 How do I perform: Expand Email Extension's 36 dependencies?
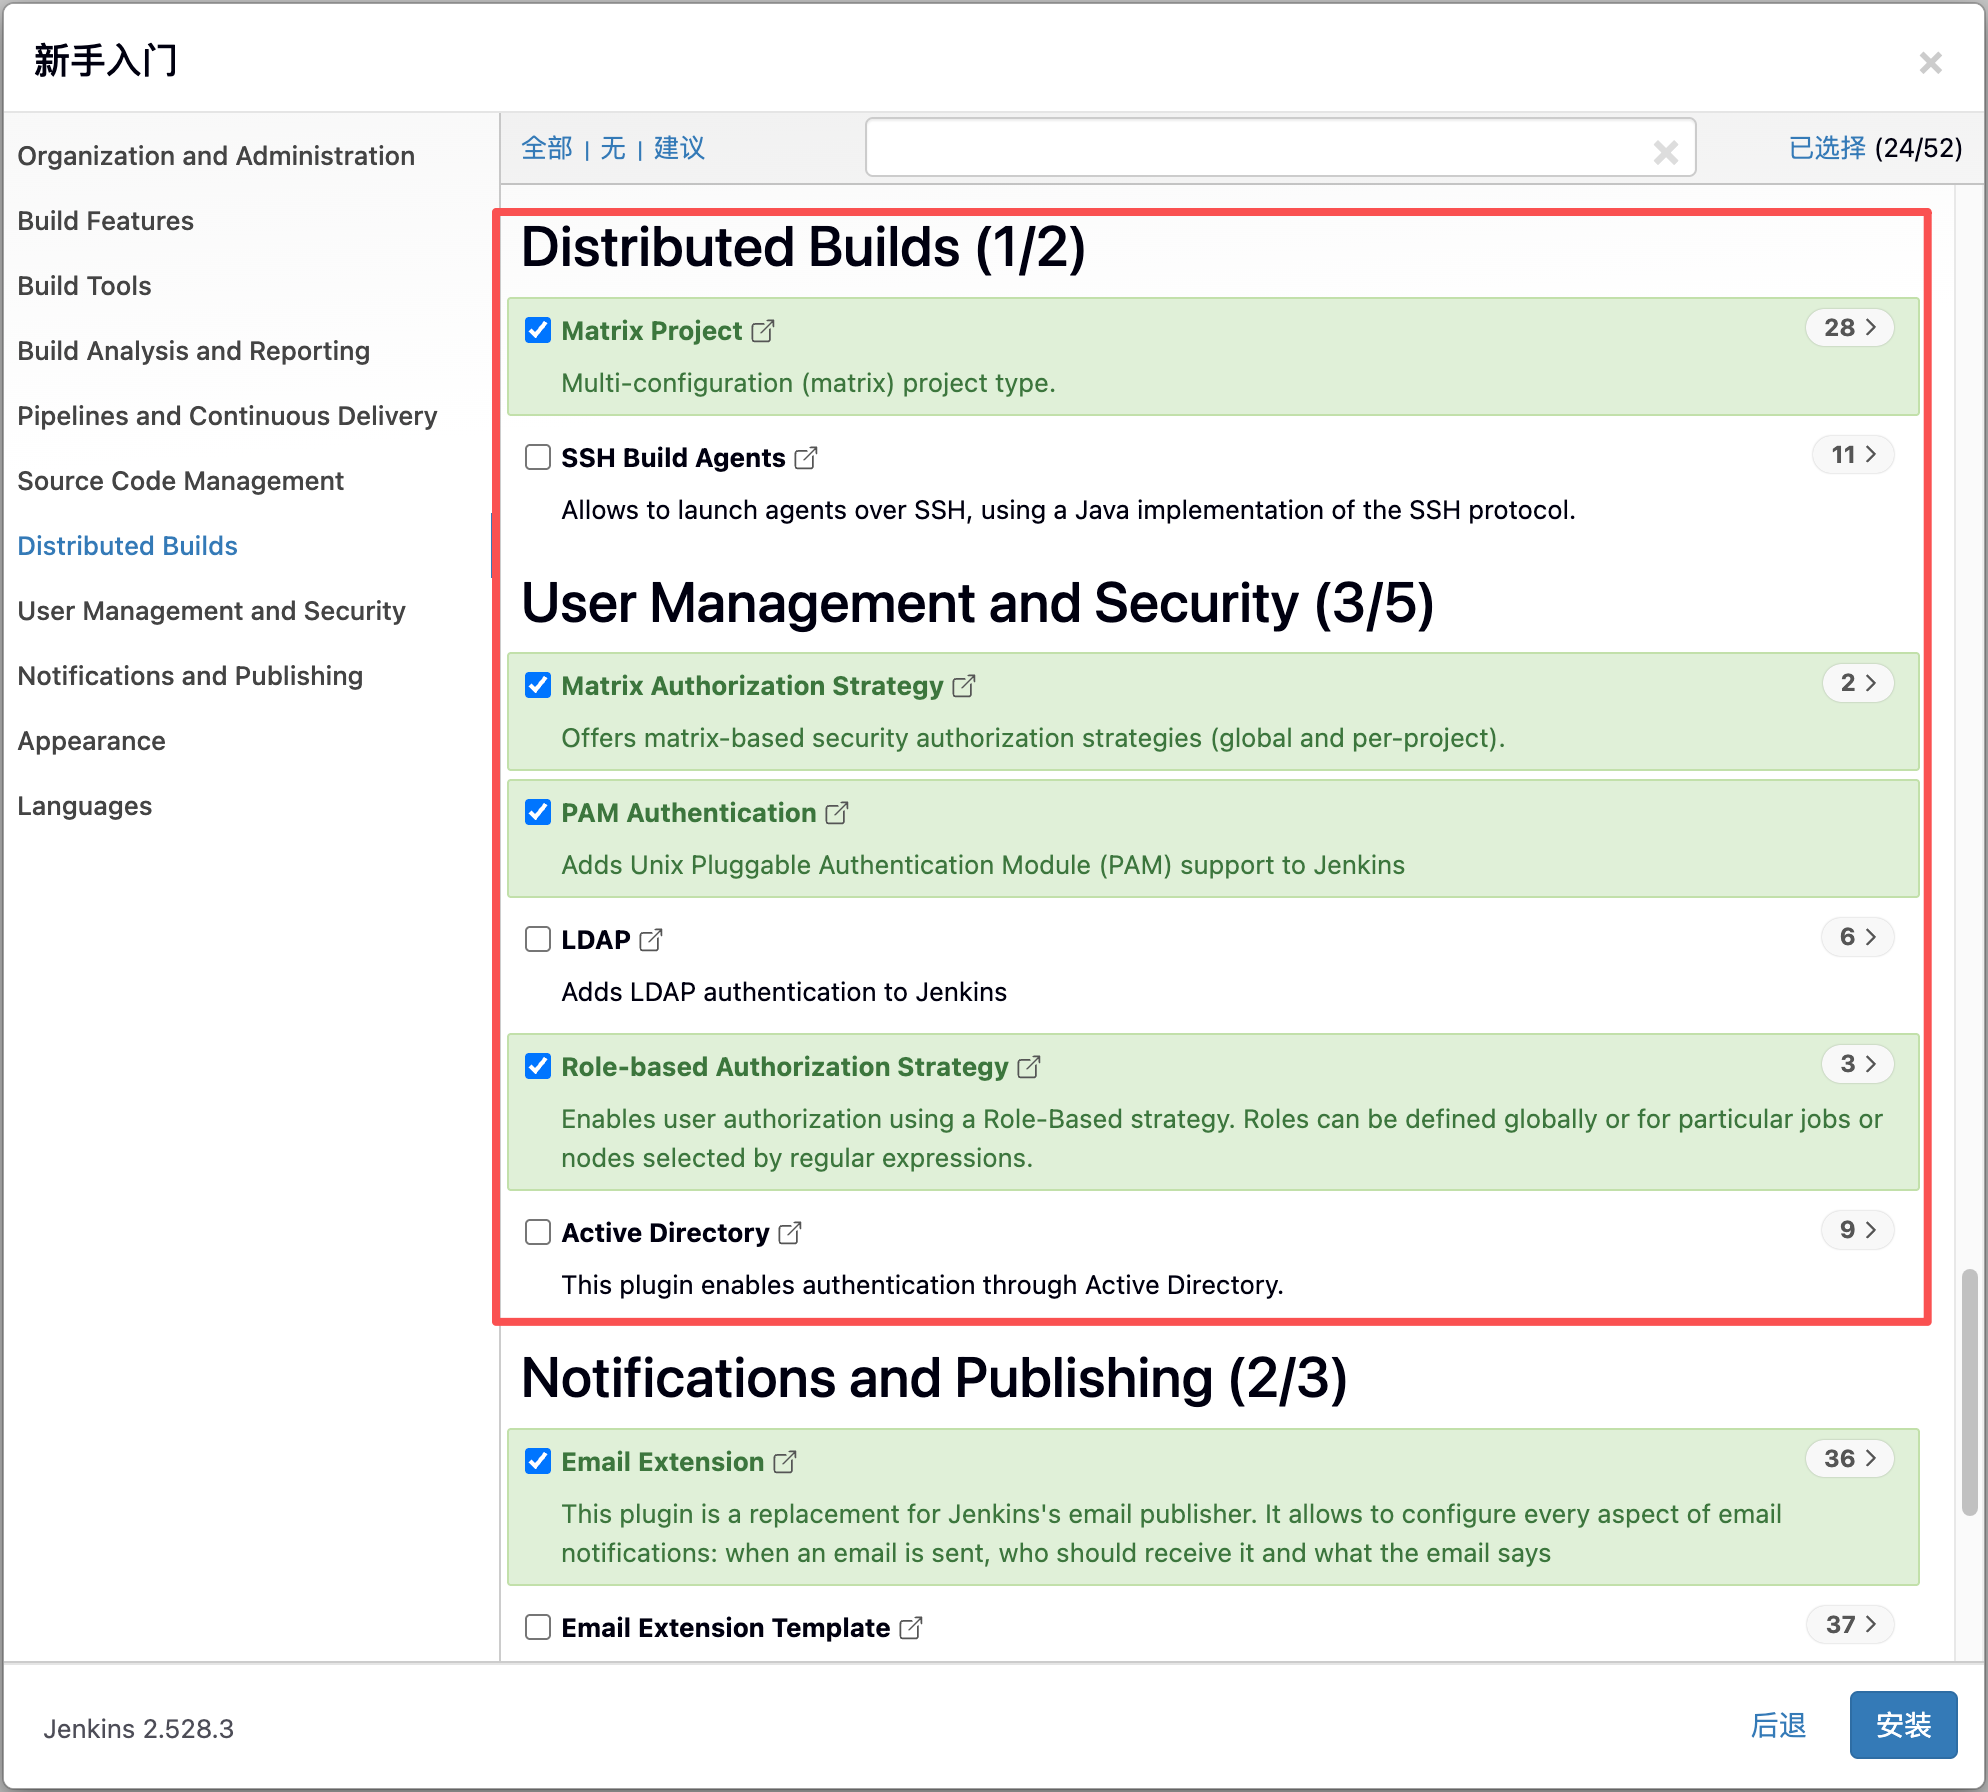tap(1849, 1459)
